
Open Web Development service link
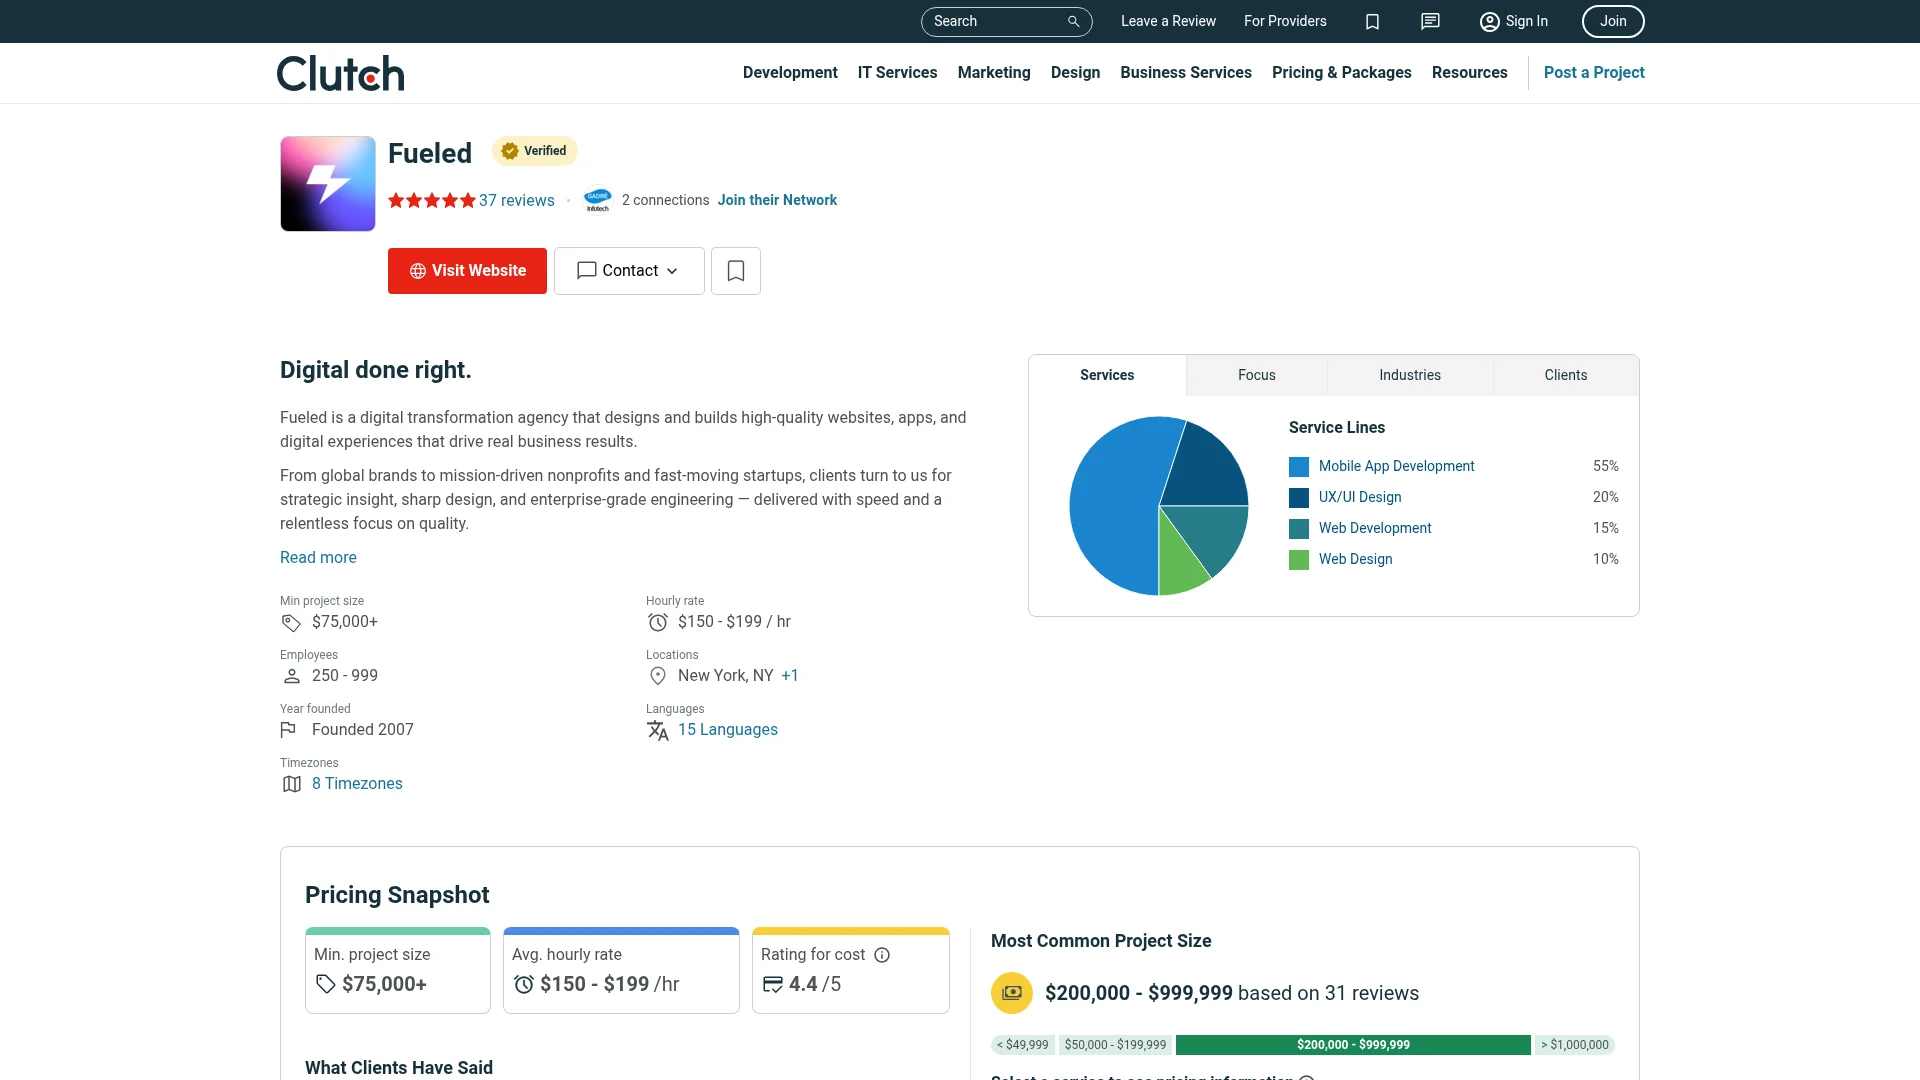tap(1375, 528)
